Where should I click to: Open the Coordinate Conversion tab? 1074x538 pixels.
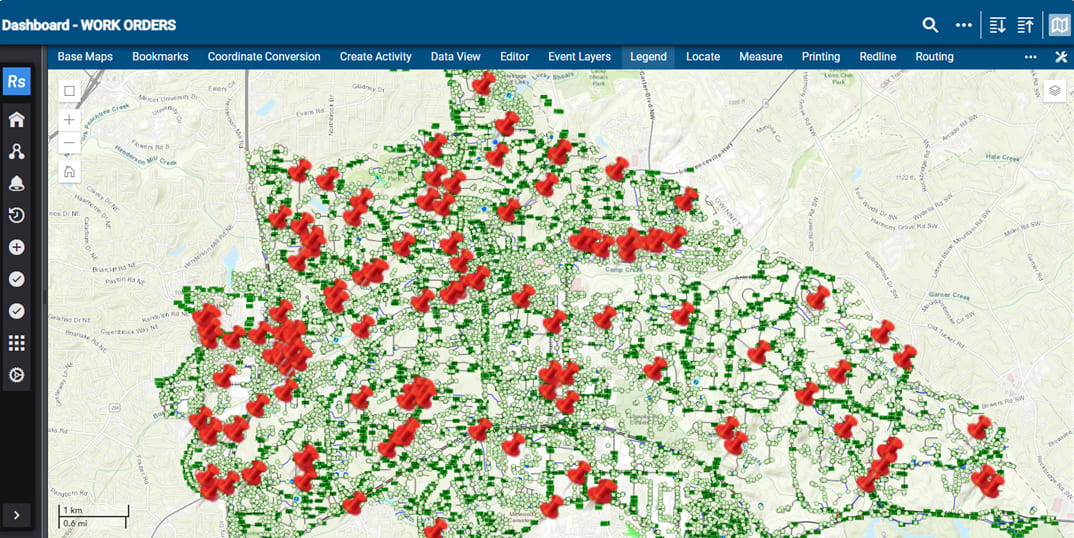click(x=264, y=57)
